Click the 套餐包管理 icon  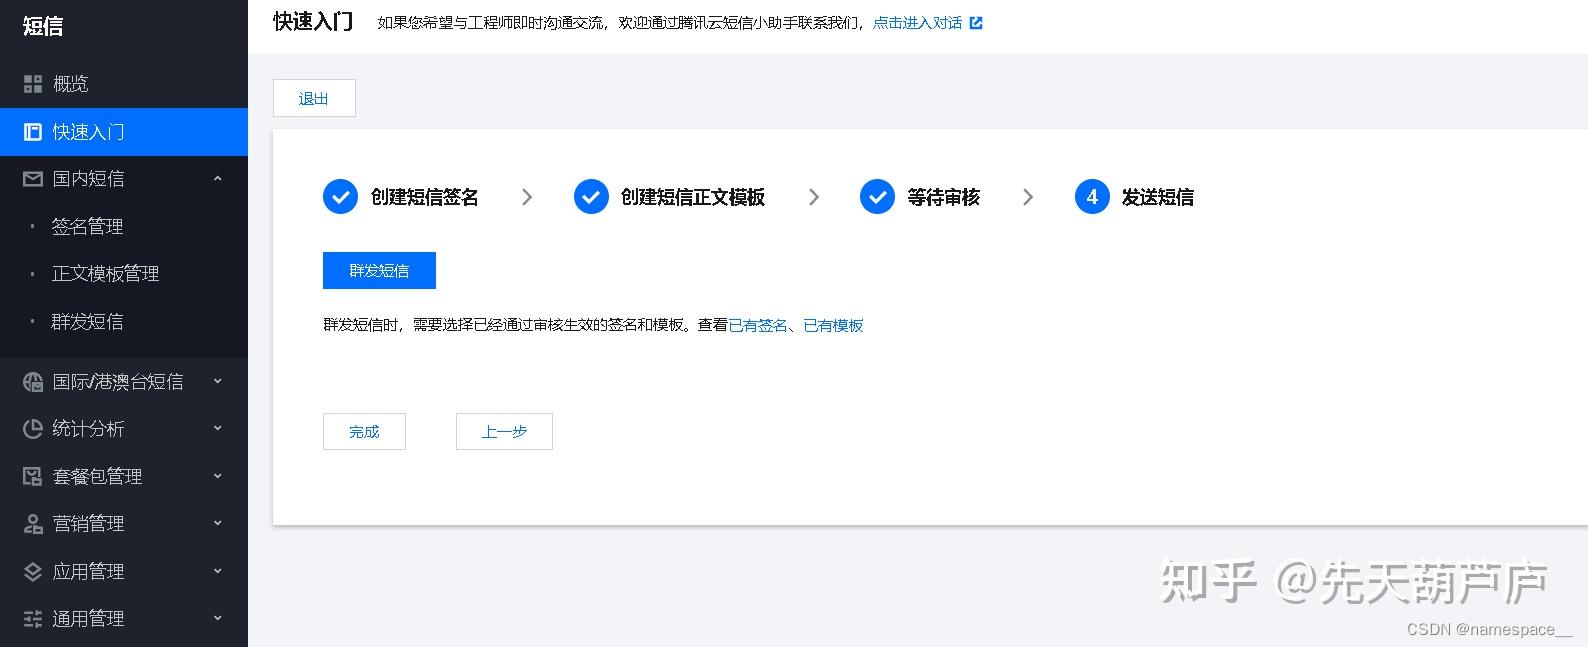33,477
